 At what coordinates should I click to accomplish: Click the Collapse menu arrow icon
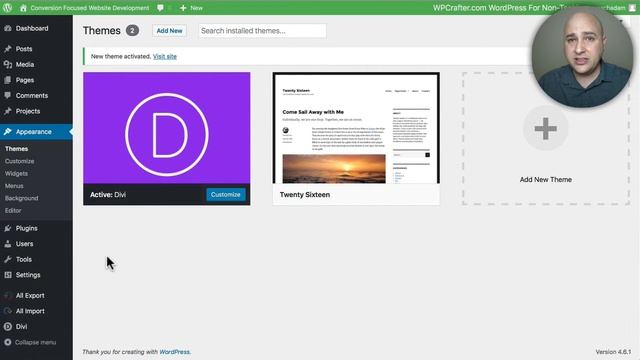[8, 342]
